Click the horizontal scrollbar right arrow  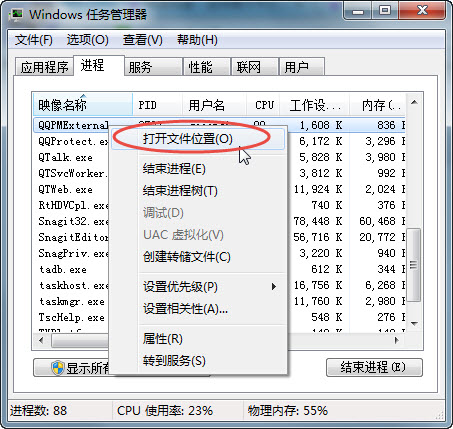tap(396, 340)
